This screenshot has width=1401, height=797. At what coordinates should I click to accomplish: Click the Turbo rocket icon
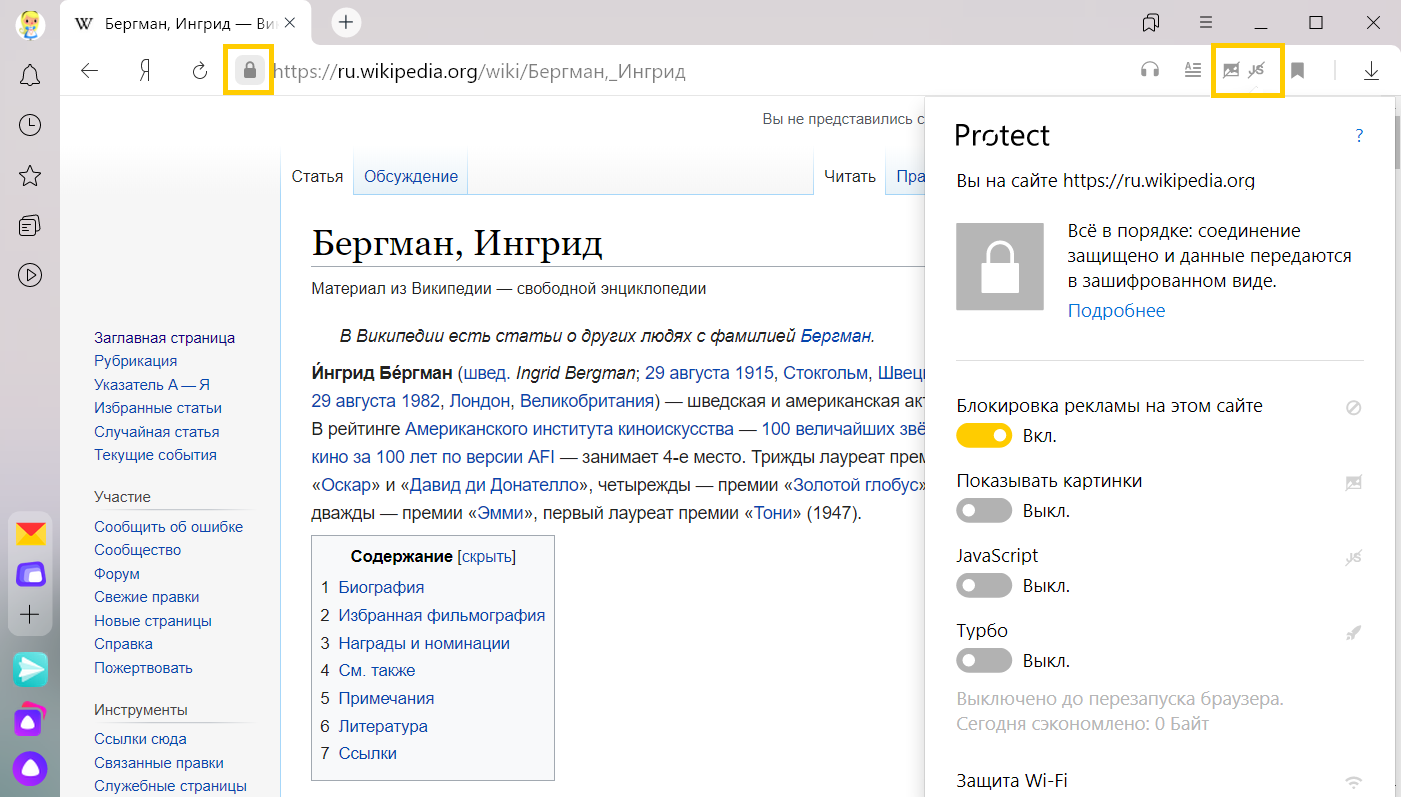(1354, 632)
